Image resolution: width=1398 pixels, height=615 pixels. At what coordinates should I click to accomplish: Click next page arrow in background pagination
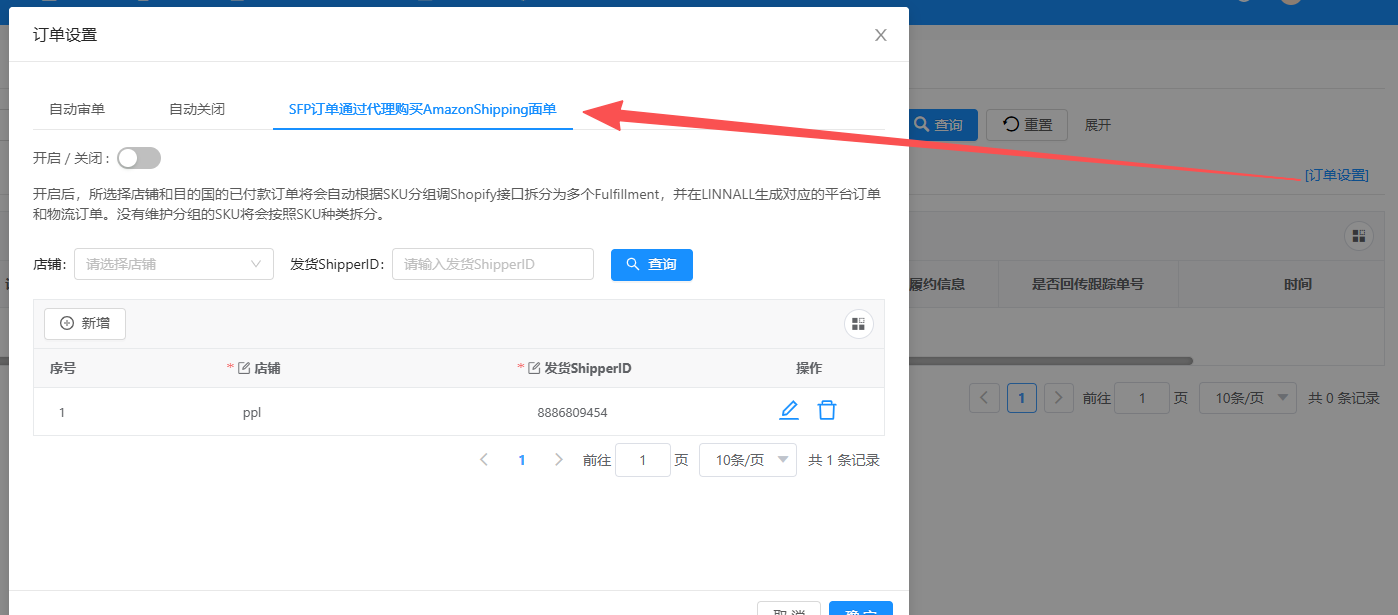point(1059,398)
